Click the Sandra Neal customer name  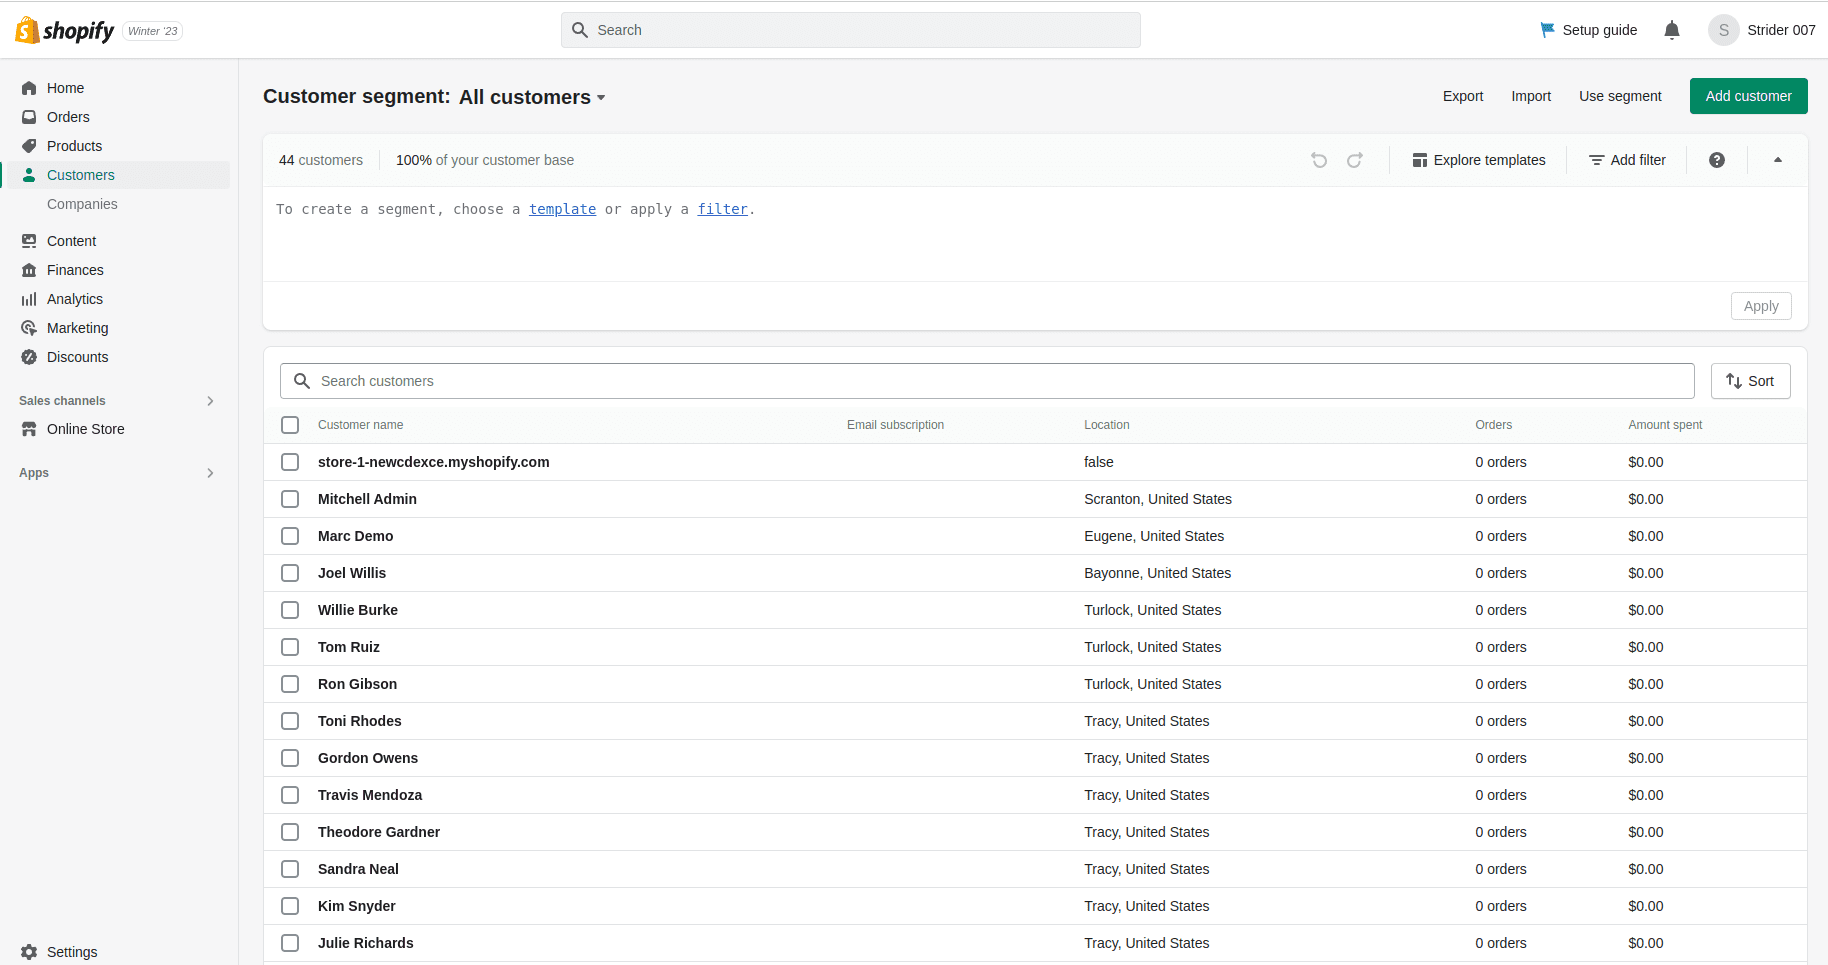coord(358,869)
